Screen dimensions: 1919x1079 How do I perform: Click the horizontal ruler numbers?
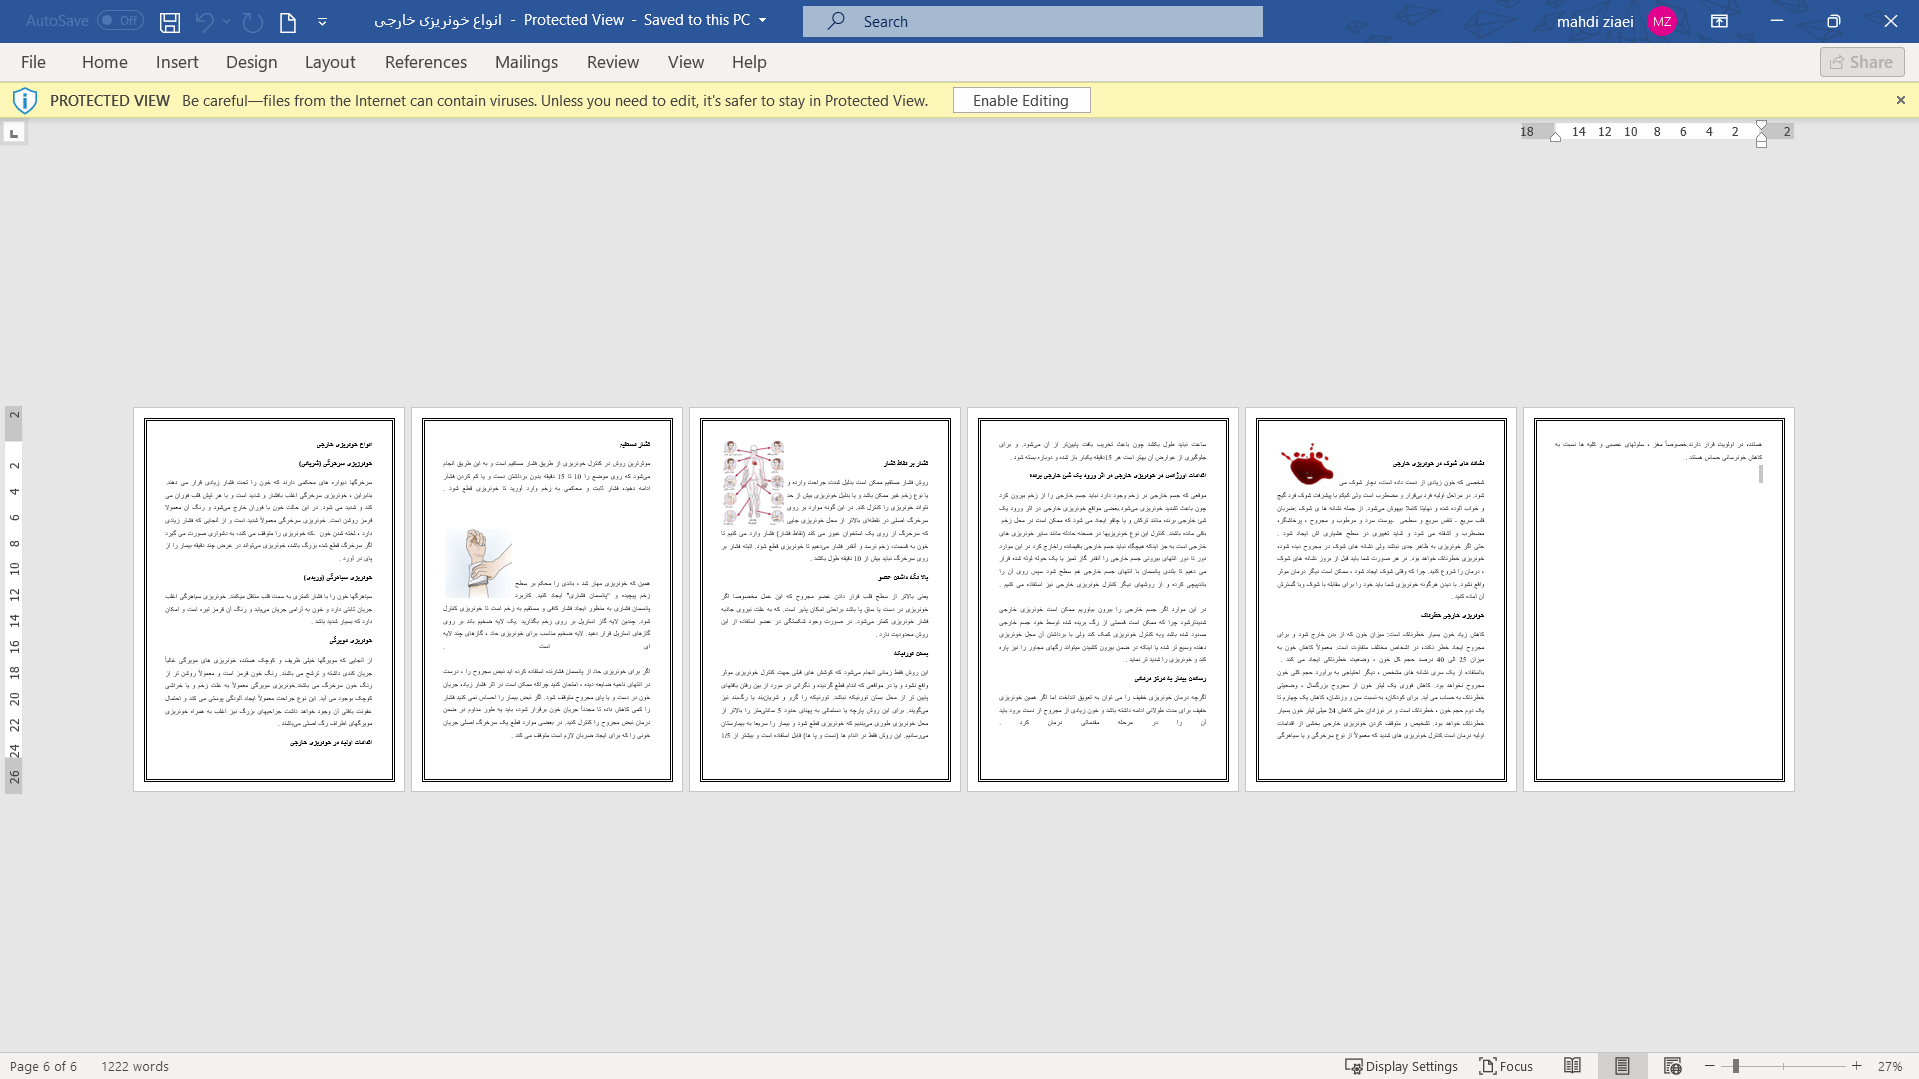coord(1657,132)
